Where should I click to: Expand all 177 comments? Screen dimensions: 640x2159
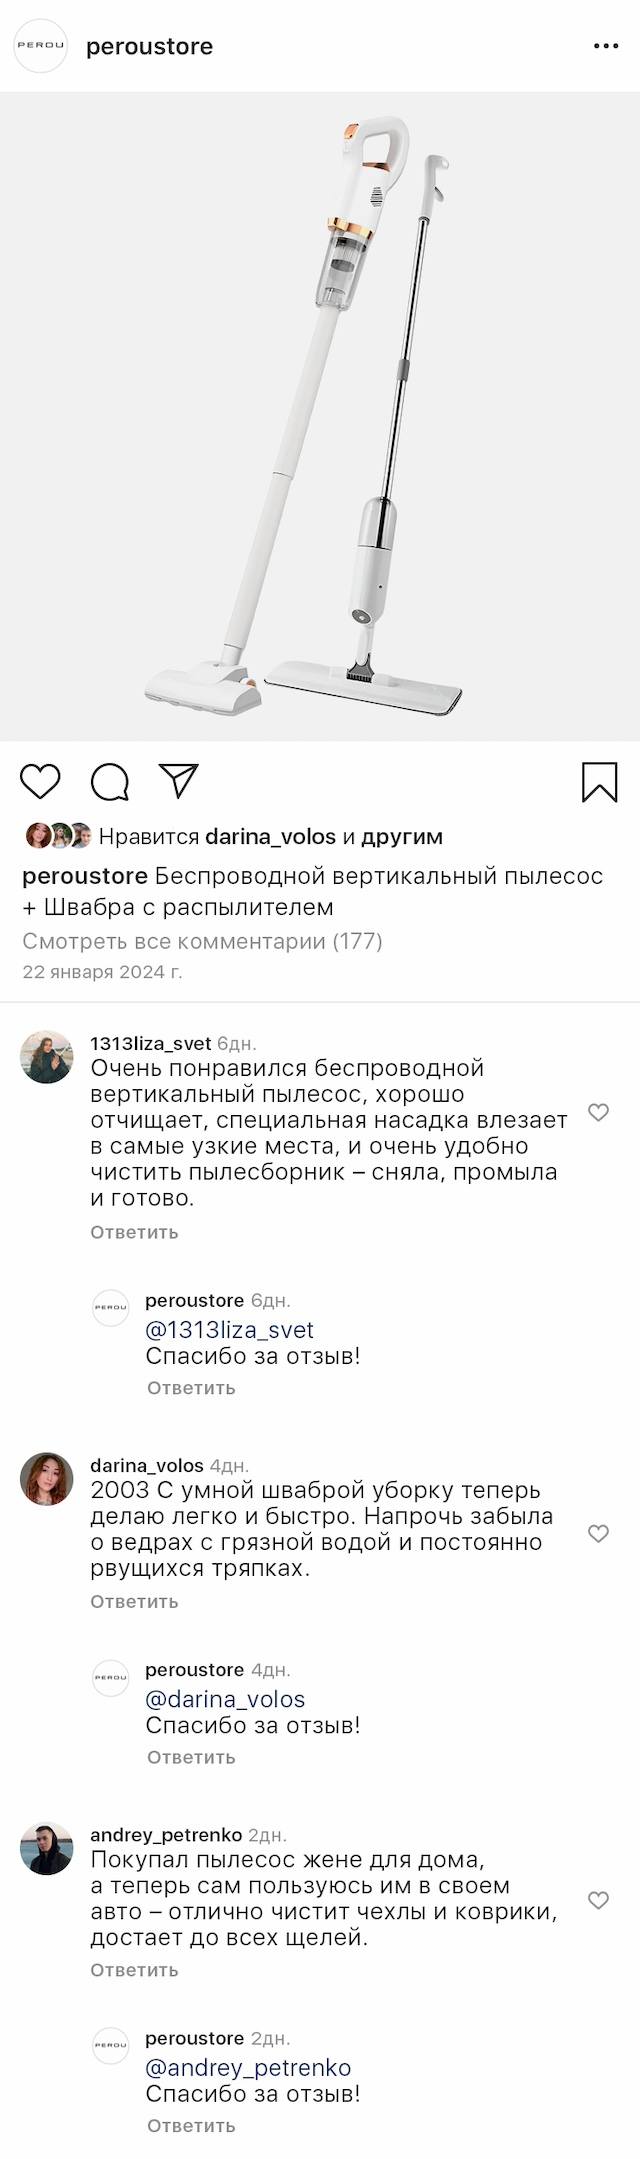tap(202, 941)
